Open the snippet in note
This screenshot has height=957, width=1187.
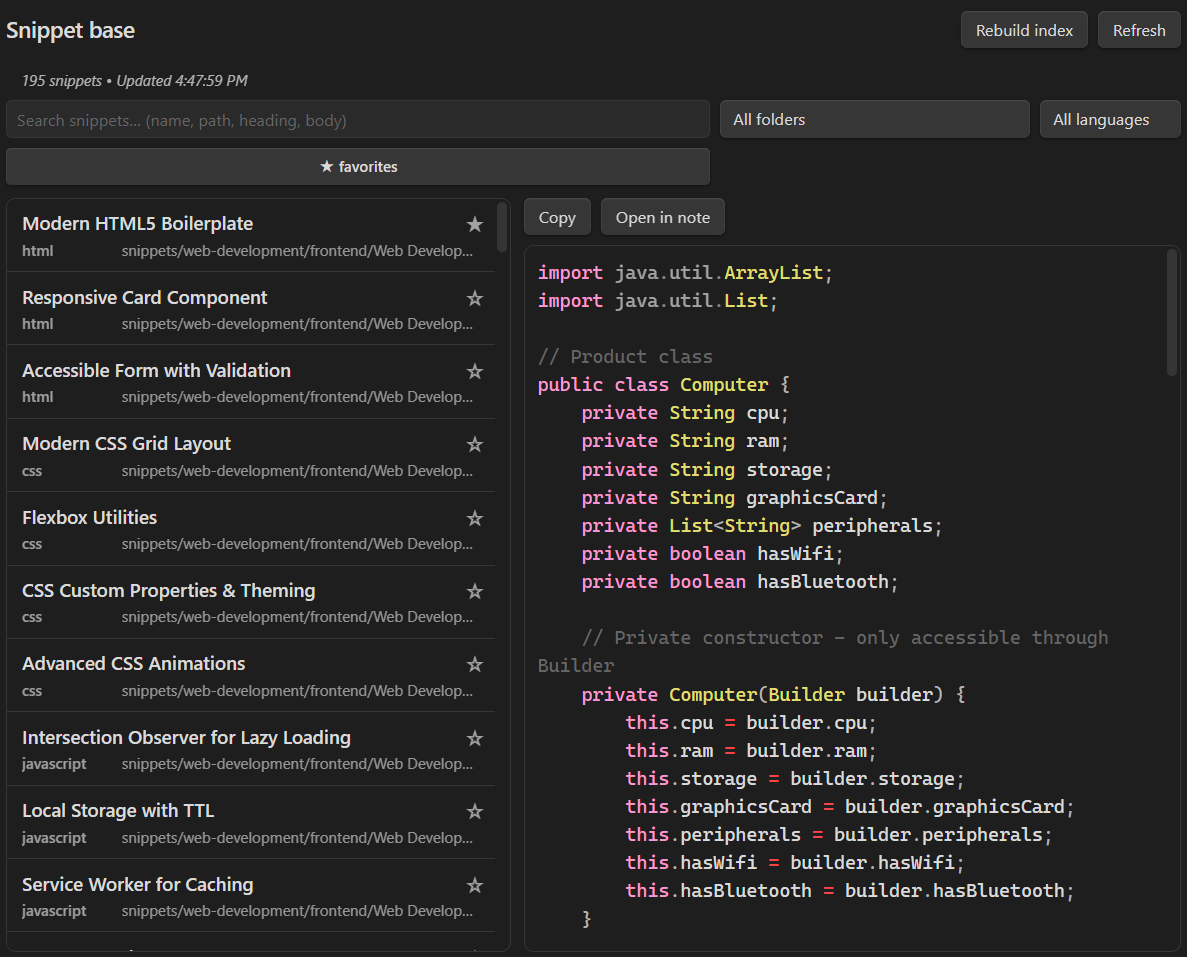[x=662, y=217]
